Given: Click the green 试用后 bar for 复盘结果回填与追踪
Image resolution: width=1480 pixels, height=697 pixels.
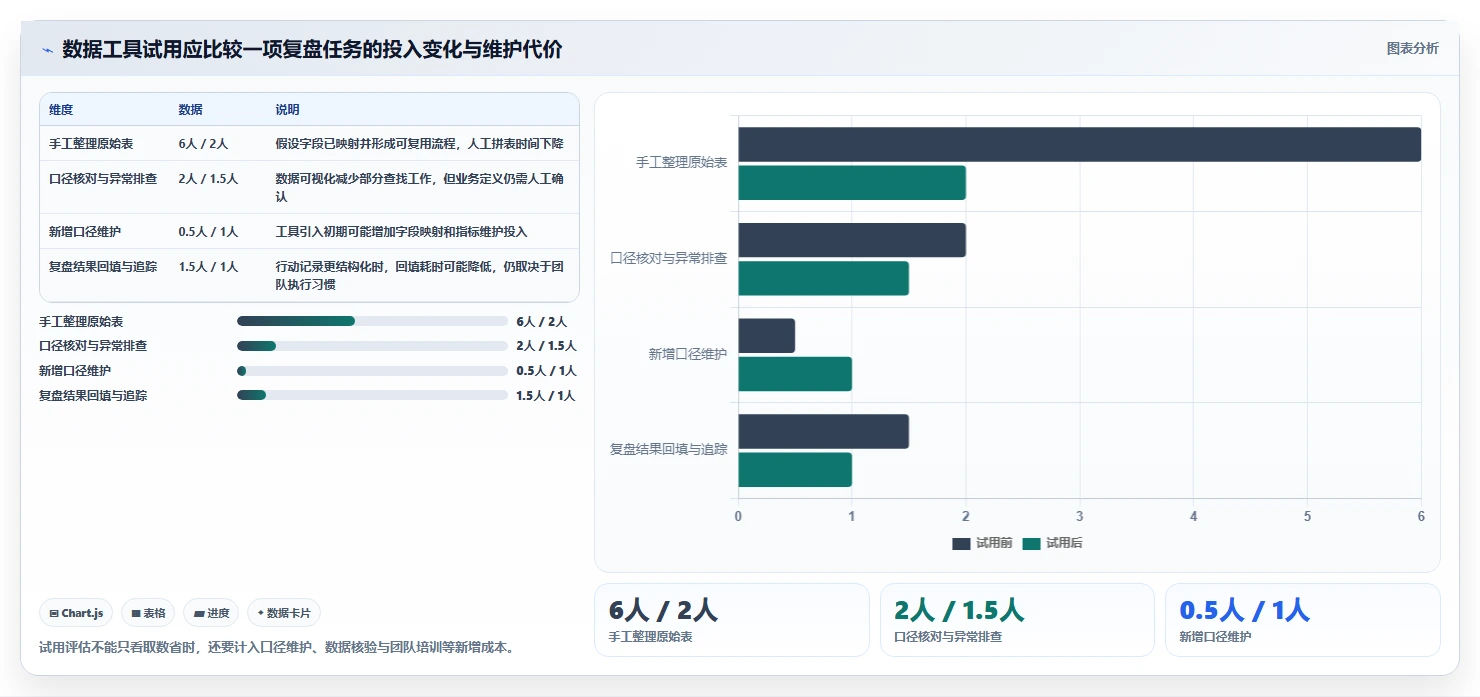Looking at the screenshot, I should [795, 470].
